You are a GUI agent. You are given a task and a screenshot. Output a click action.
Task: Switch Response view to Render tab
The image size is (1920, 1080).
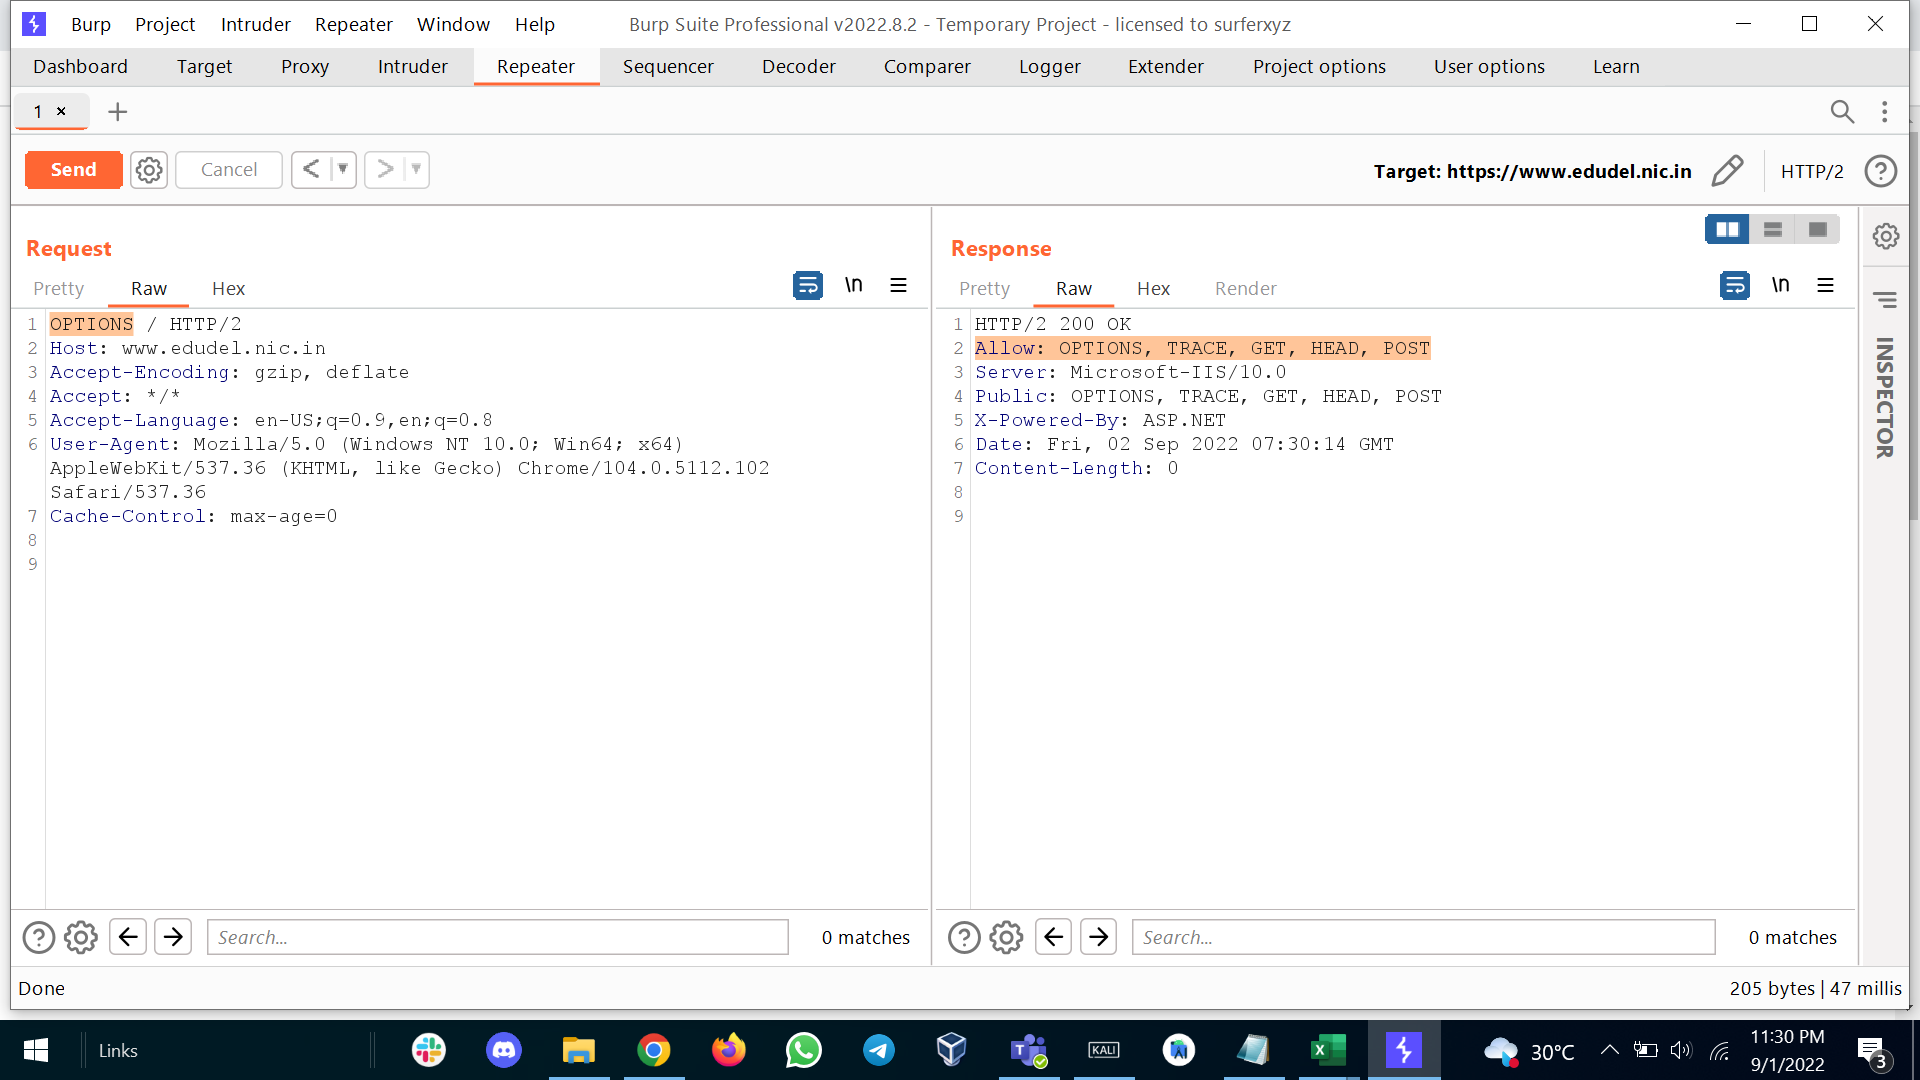pyautogui.click(x=1245, y=289)
